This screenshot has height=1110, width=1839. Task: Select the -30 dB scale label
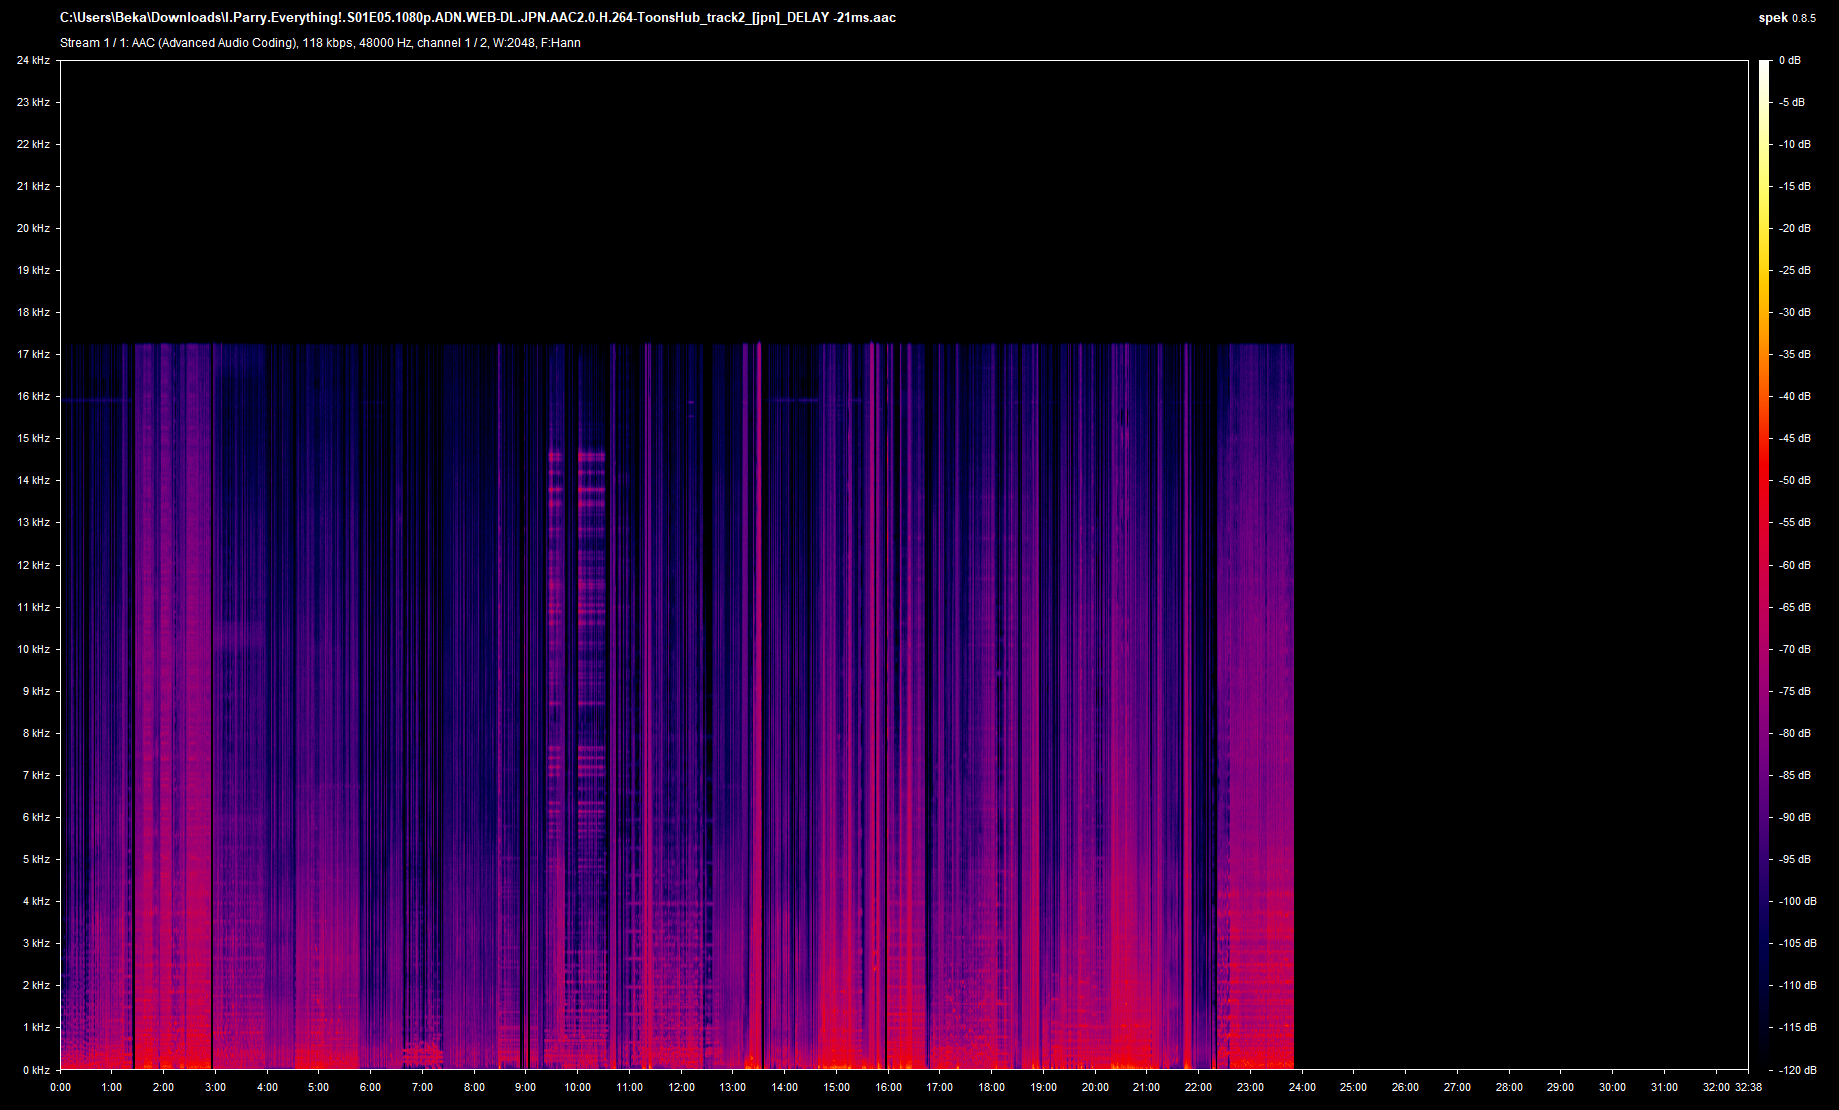coord(1794,312)
